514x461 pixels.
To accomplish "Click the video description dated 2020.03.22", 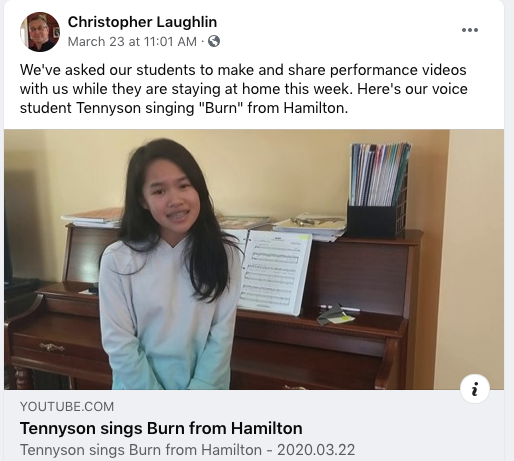I will tap(187, 450).
